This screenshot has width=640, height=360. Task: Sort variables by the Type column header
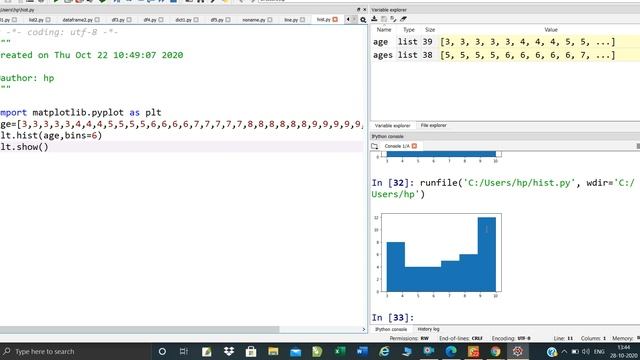pyautogui.click(x=409, y=30)
